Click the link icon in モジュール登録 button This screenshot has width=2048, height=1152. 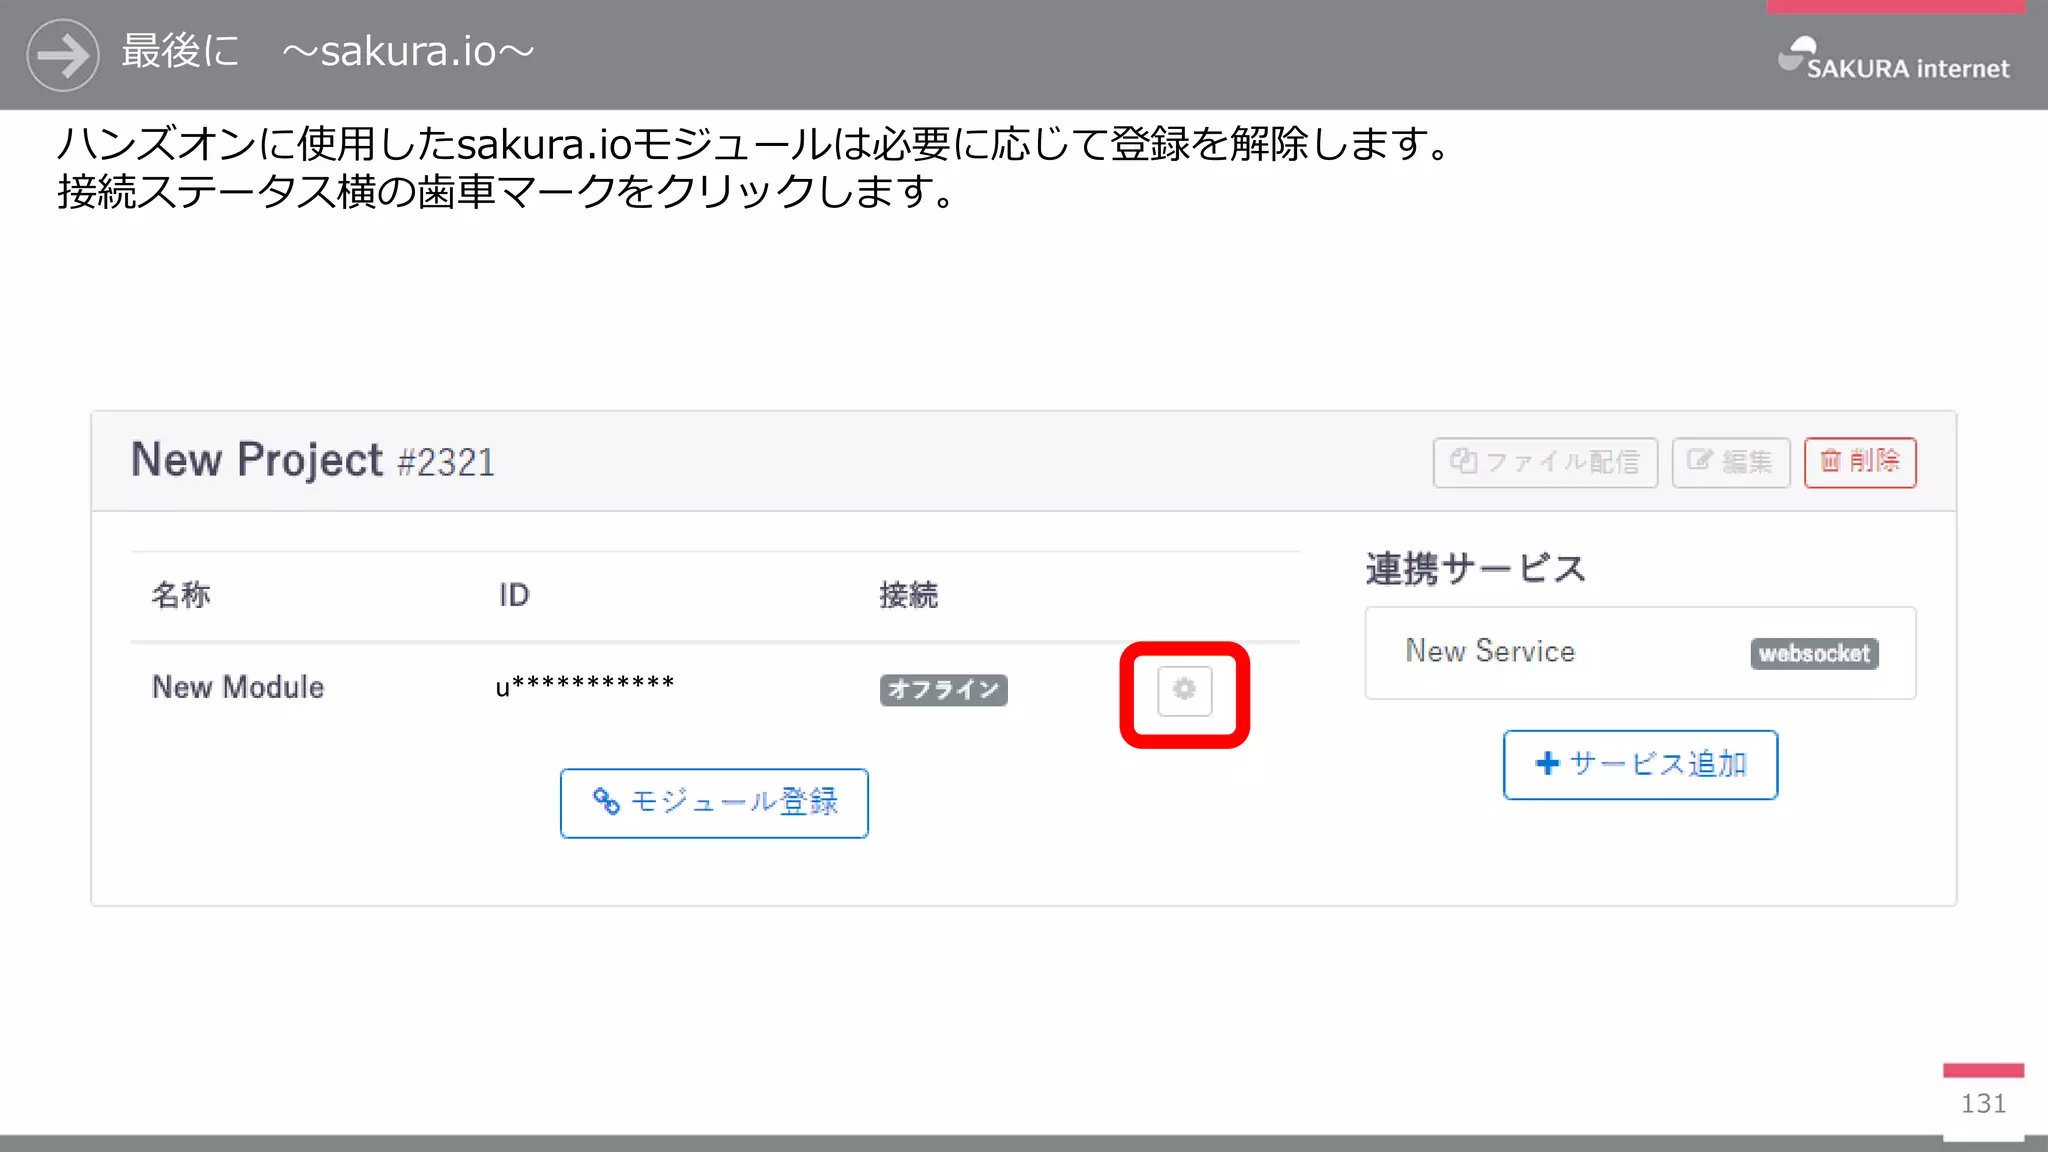606,801
